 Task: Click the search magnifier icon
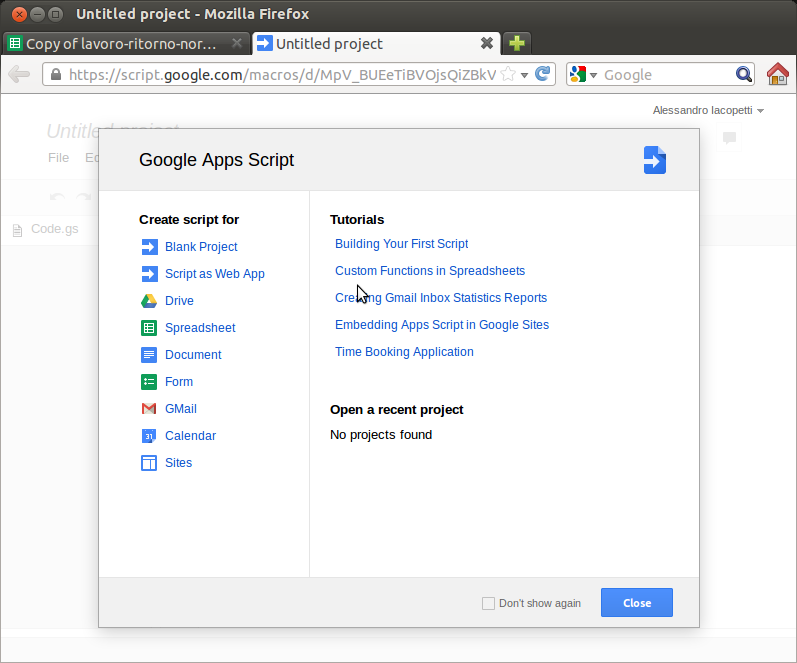click(x=744, y=74)
